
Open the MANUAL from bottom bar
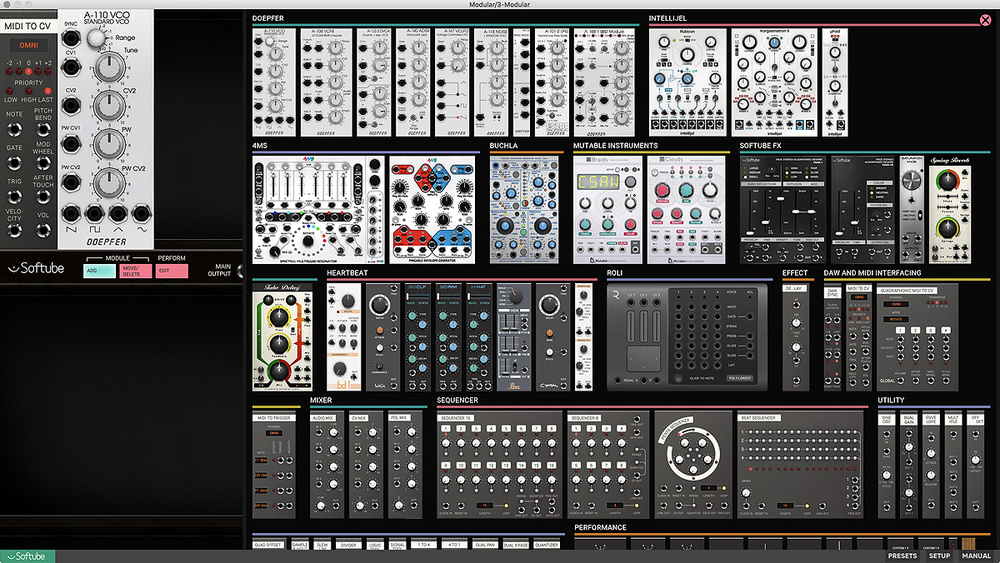(x=976, y=556)
